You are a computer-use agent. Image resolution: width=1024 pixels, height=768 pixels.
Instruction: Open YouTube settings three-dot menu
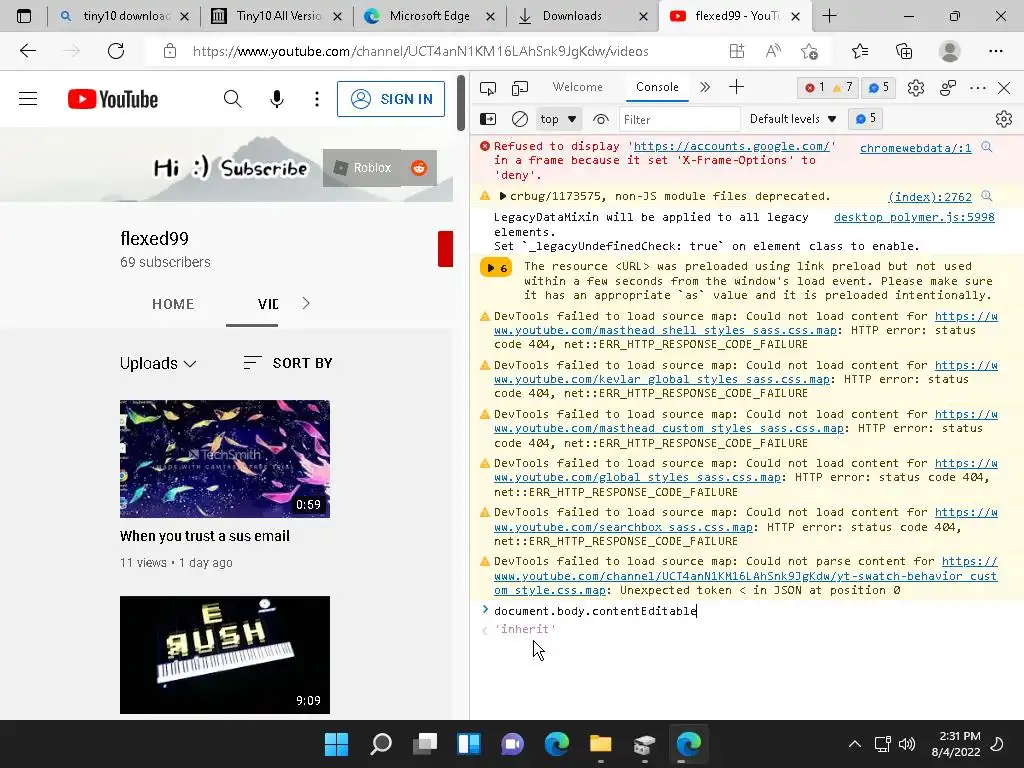(317, 99)
